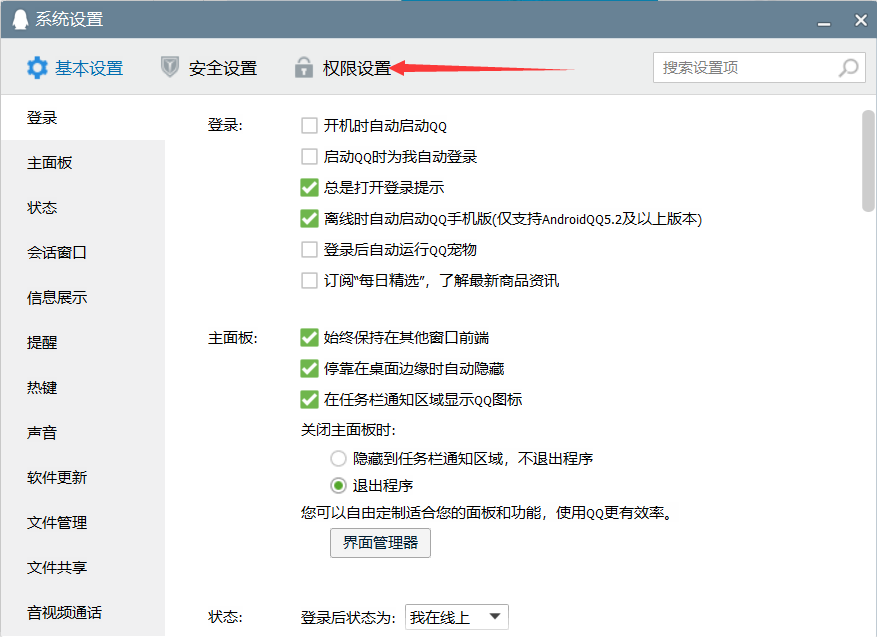Select 登录 in the sidebar
This screenshot has height=637, width=877.
[83, 117]
